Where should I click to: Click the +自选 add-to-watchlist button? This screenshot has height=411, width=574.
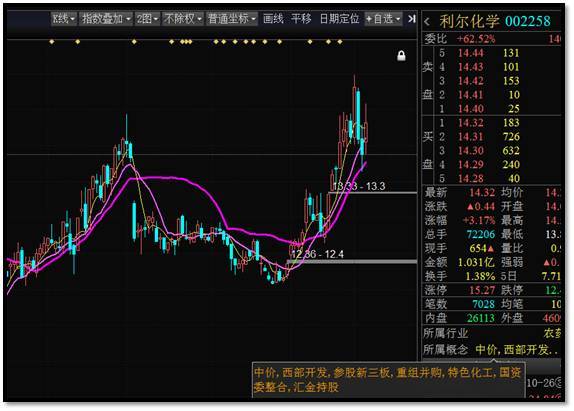coord(383,18)
